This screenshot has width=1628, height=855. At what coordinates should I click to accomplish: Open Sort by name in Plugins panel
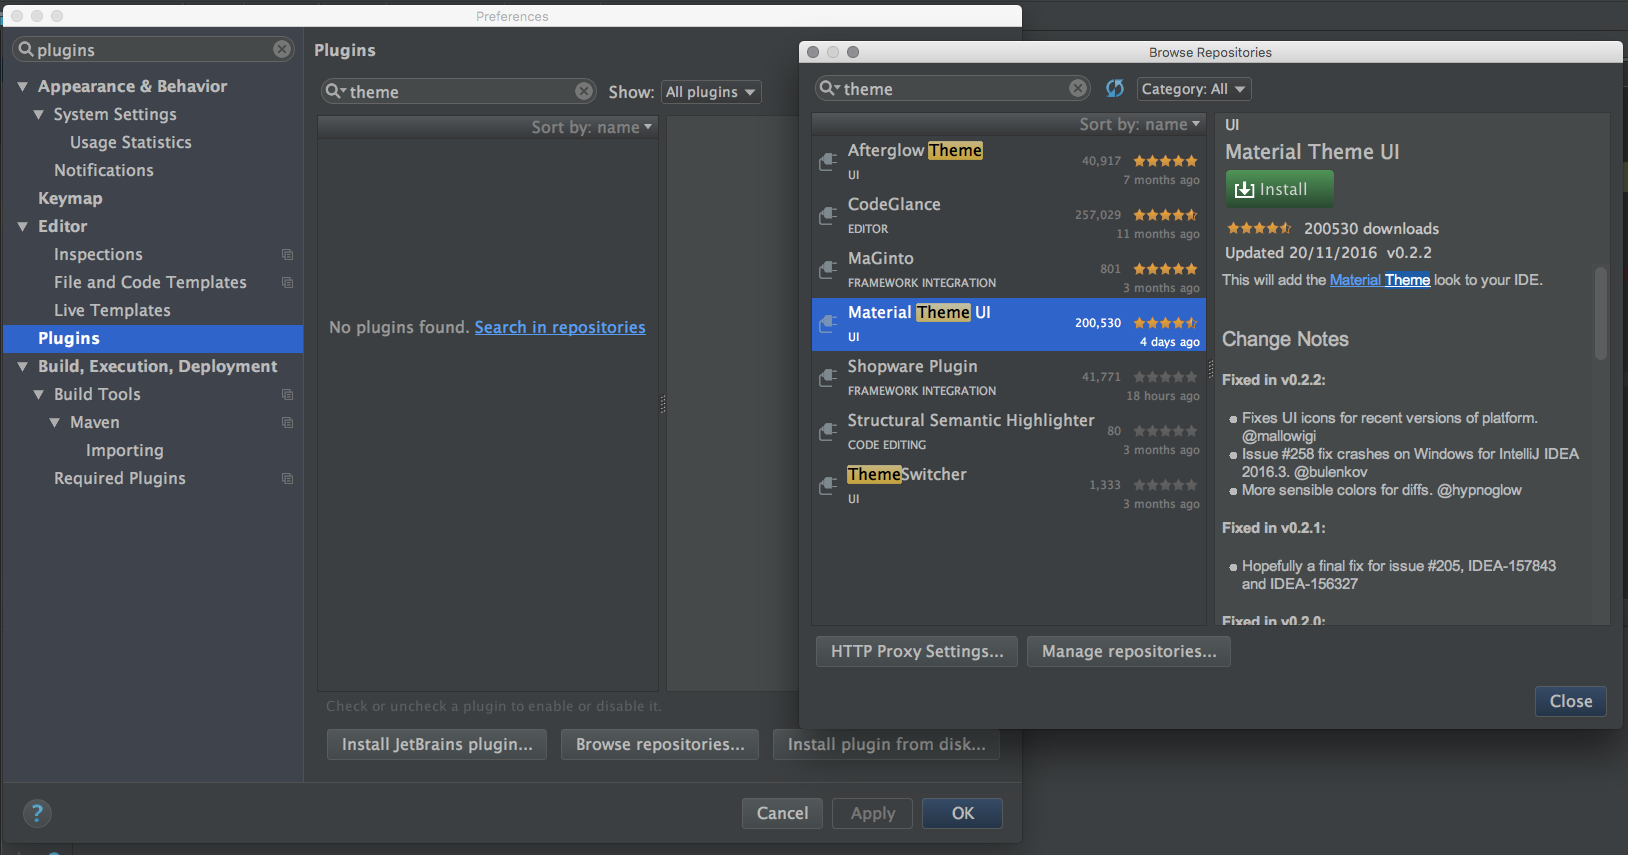pyautogui.click(x=591, y=128)
